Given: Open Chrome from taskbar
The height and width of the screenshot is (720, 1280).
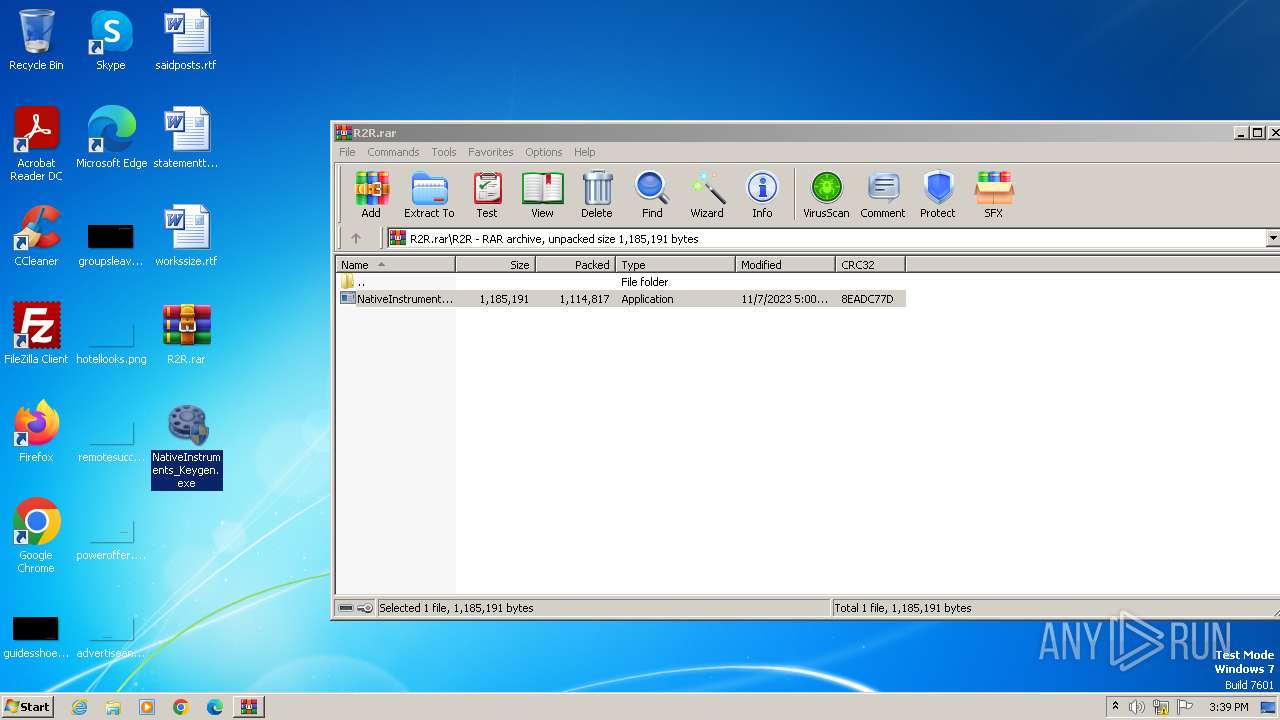Looking at the screenshot, I should coord(181,707).
